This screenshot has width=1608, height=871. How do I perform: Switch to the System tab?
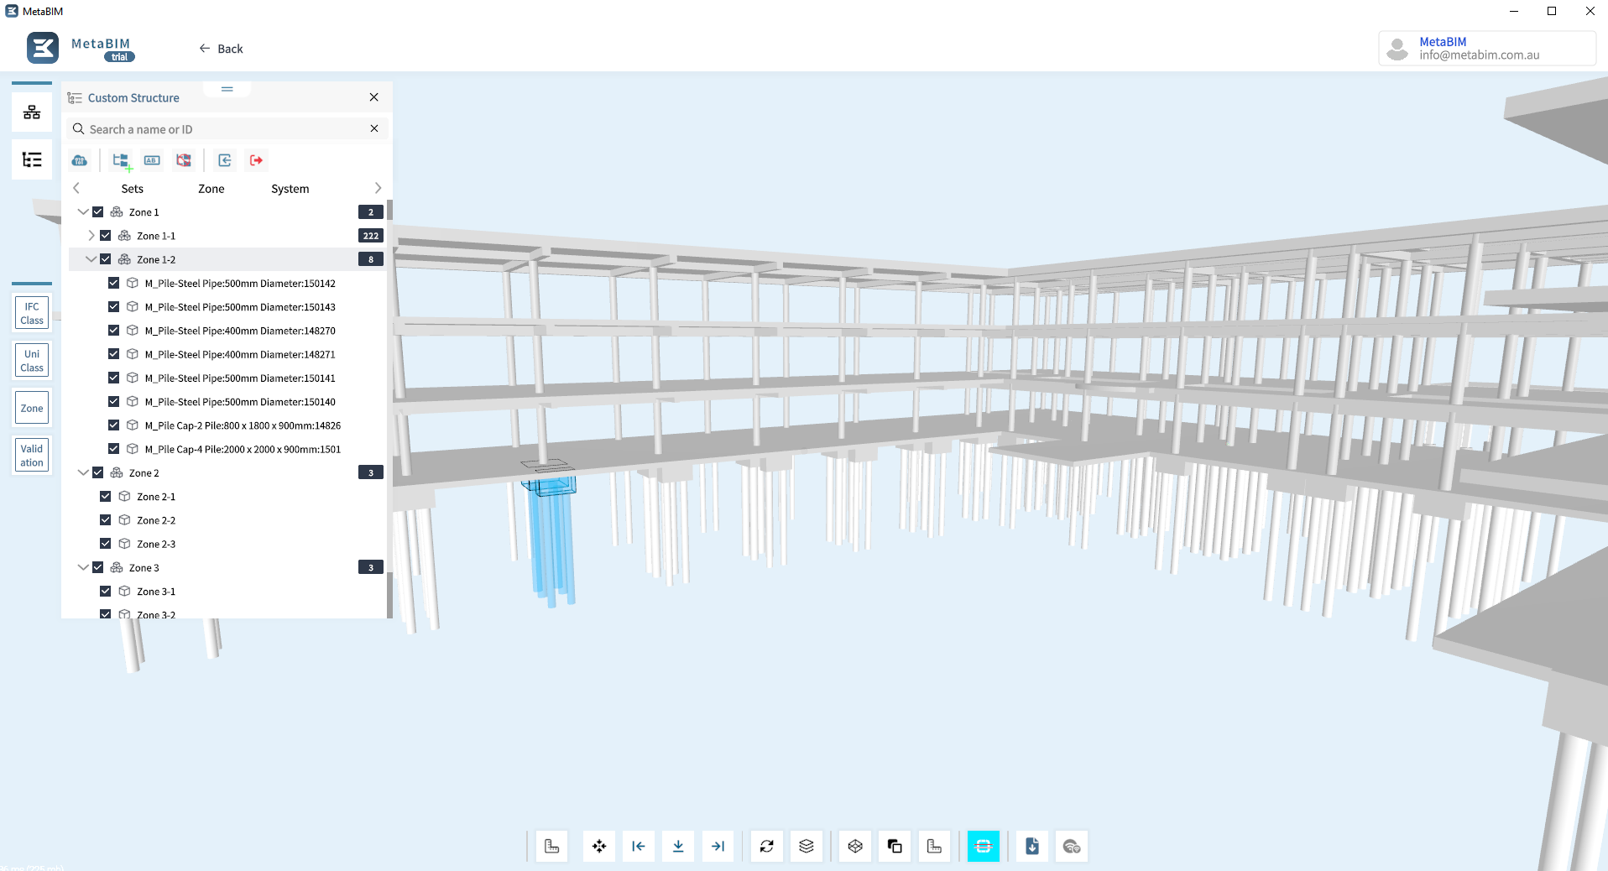[290, 188]
